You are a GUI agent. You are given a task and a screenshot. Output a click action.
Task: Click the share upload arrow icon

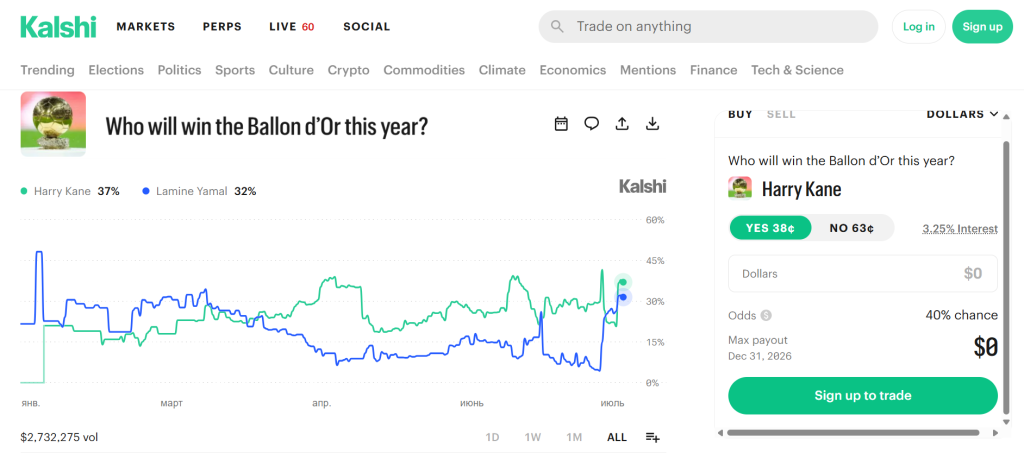622,123
